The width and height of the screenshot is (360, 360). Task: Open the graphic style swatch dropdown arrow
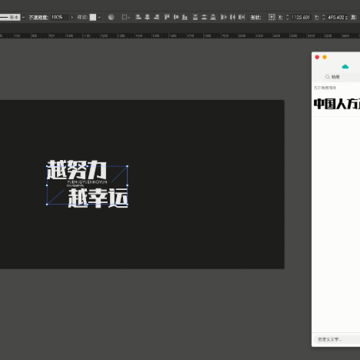[x=99, y=17]
